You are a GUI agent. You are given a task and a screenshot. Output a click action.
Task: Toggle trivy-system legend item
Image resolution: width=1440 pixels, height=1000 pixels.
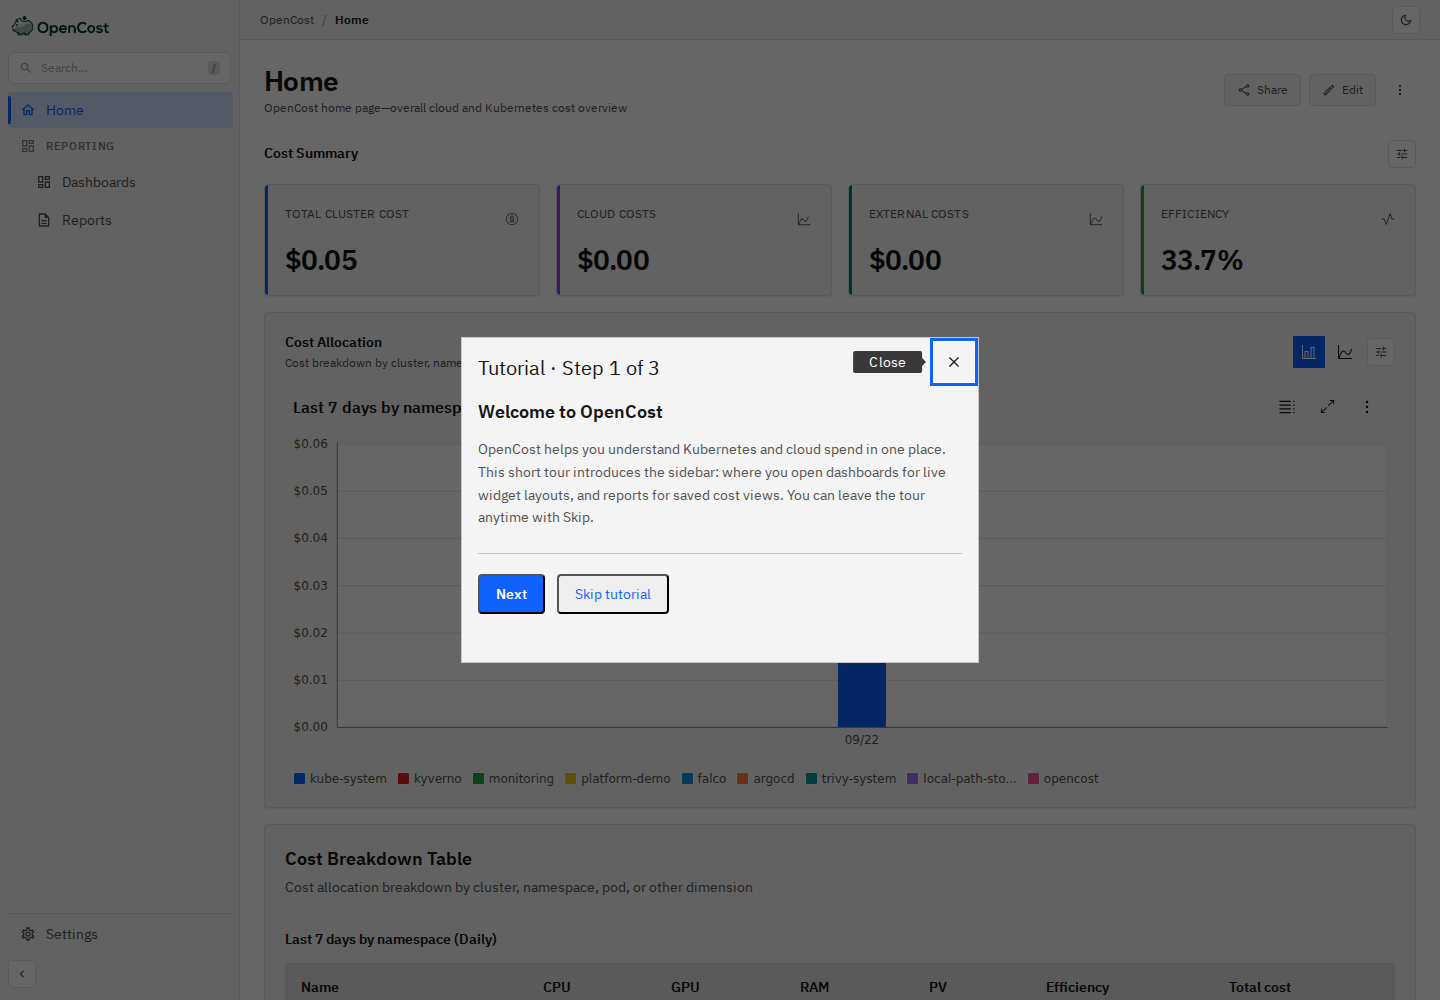pyautogui.click(x=851, y=779)
